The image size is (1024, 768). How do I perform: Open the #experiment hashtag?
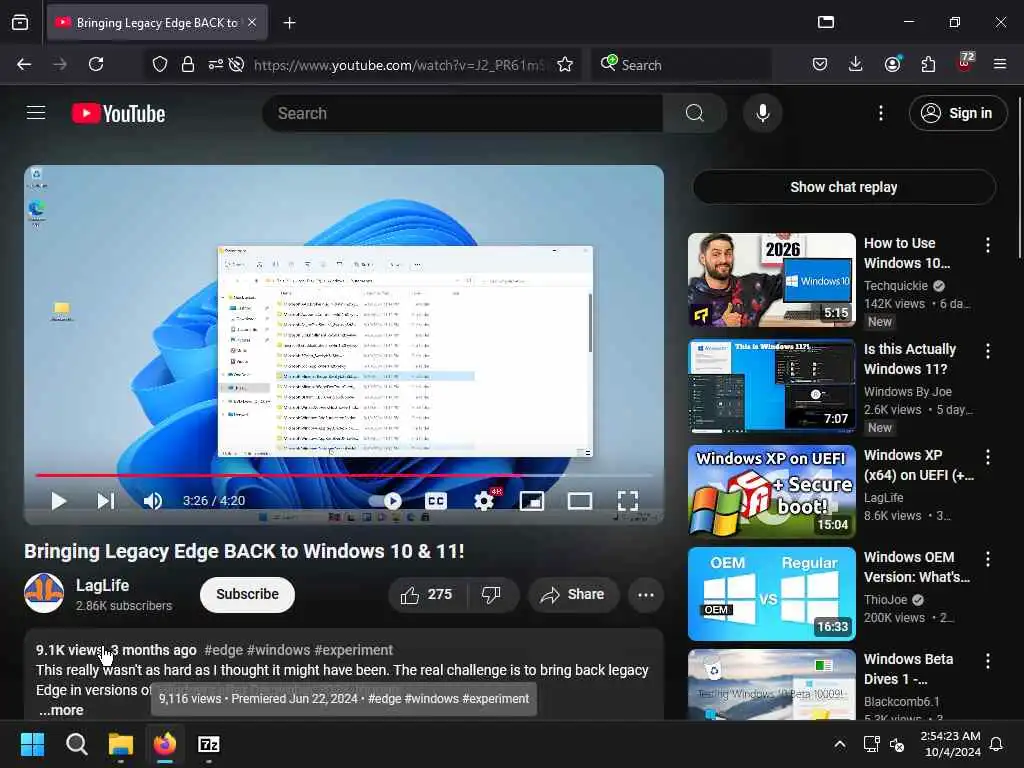pyautogui.click(x=353, y=650)
